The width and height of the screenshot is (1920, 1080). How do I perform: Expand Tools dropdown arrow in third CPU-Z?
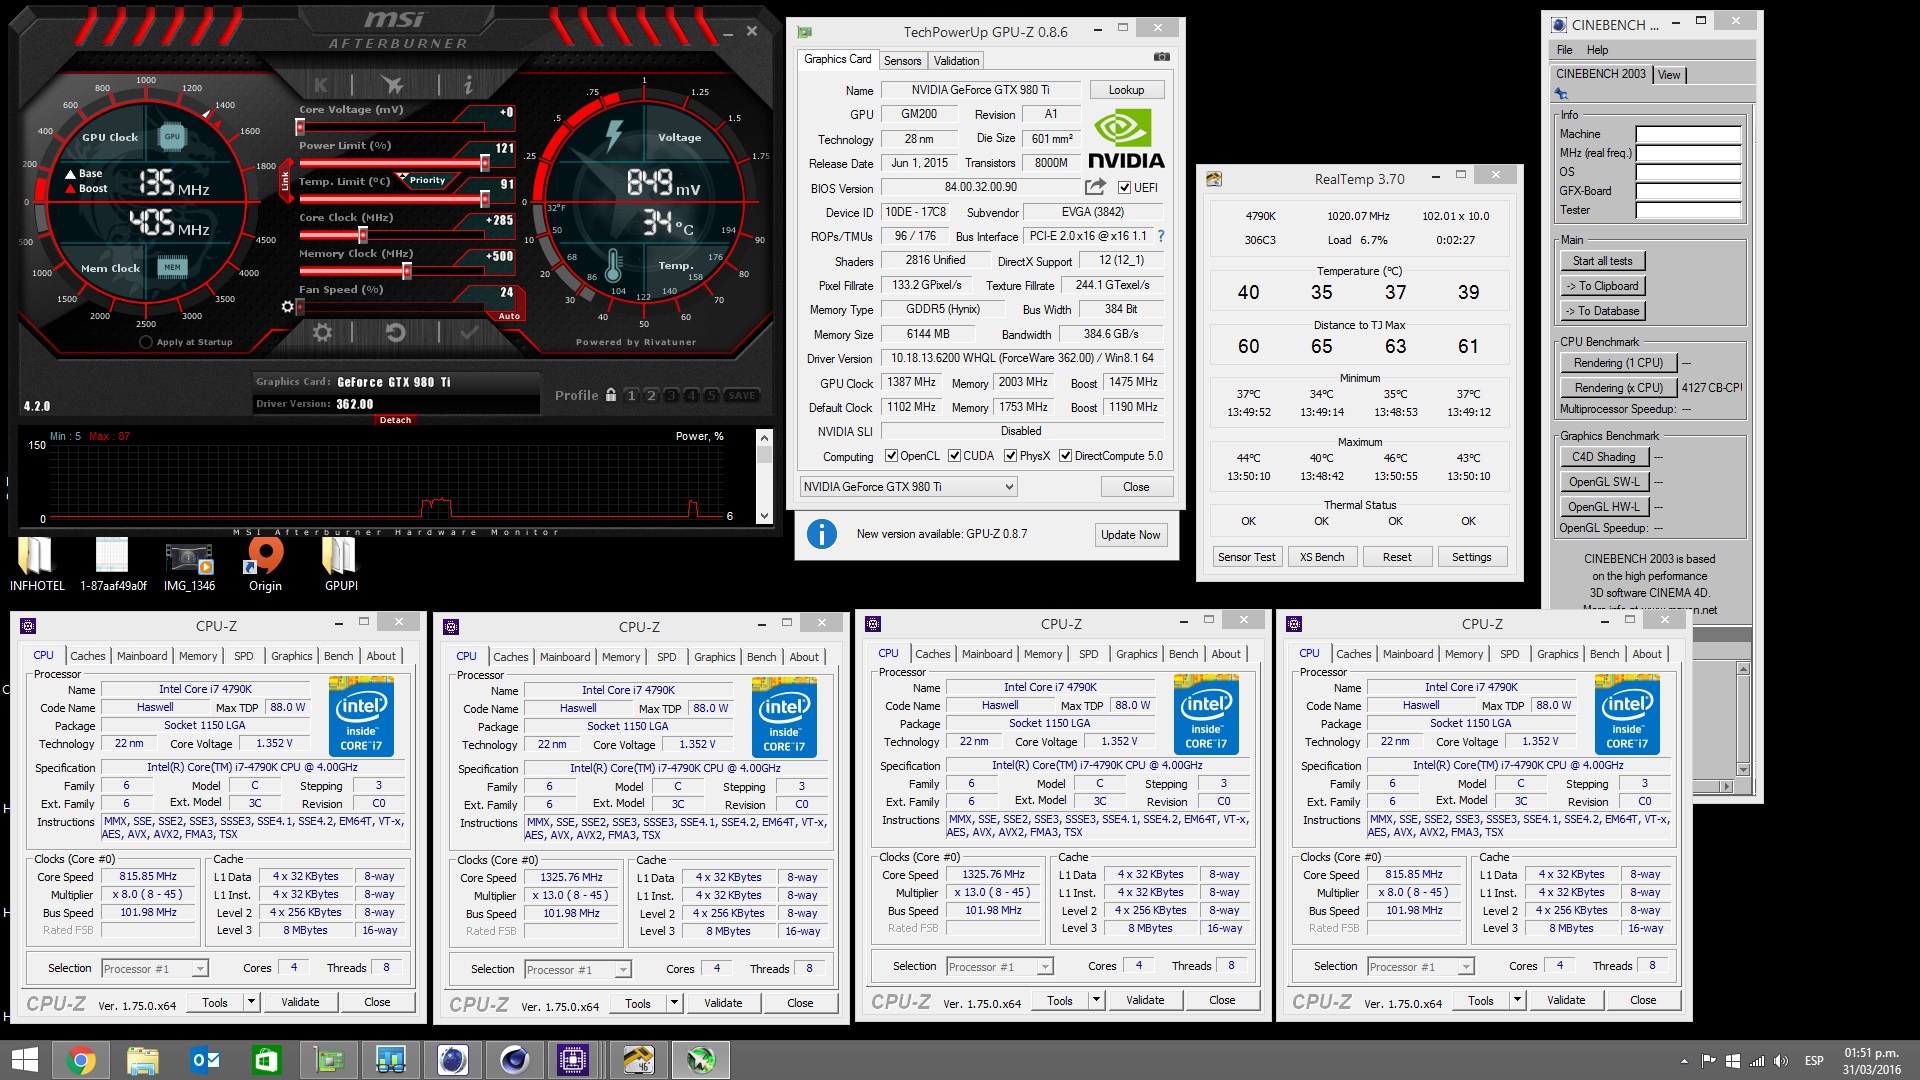pyautogui.click(x=1096, y=1000)
